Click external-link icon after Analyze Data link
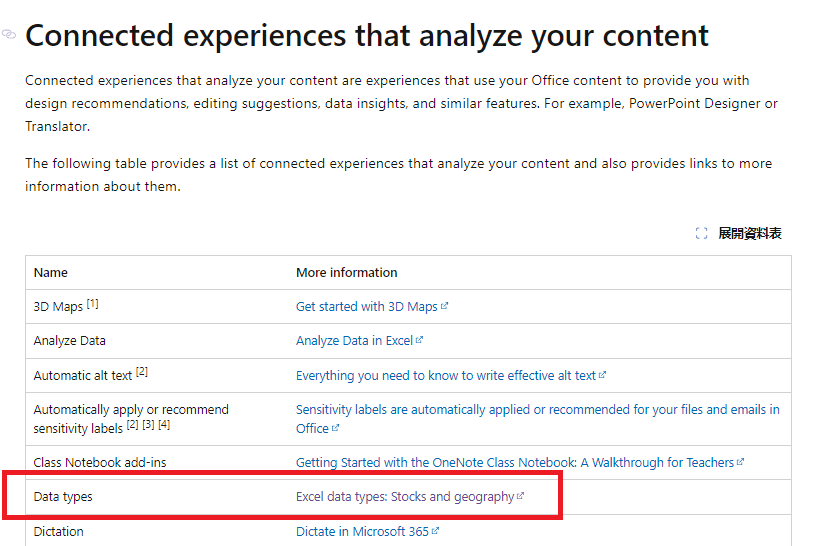 pos(420,341)
